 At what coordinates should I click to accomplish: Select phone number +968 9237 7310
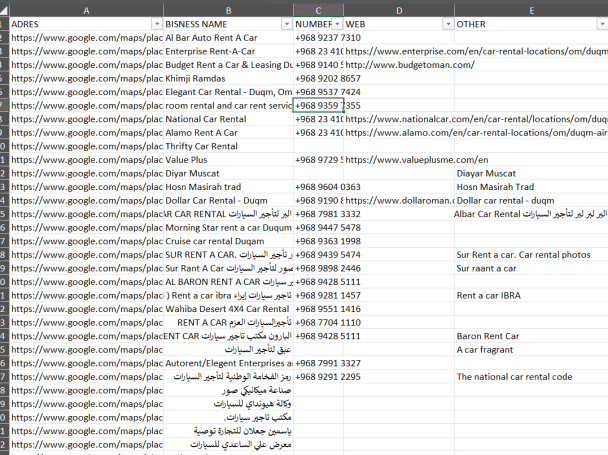(318, 38)
